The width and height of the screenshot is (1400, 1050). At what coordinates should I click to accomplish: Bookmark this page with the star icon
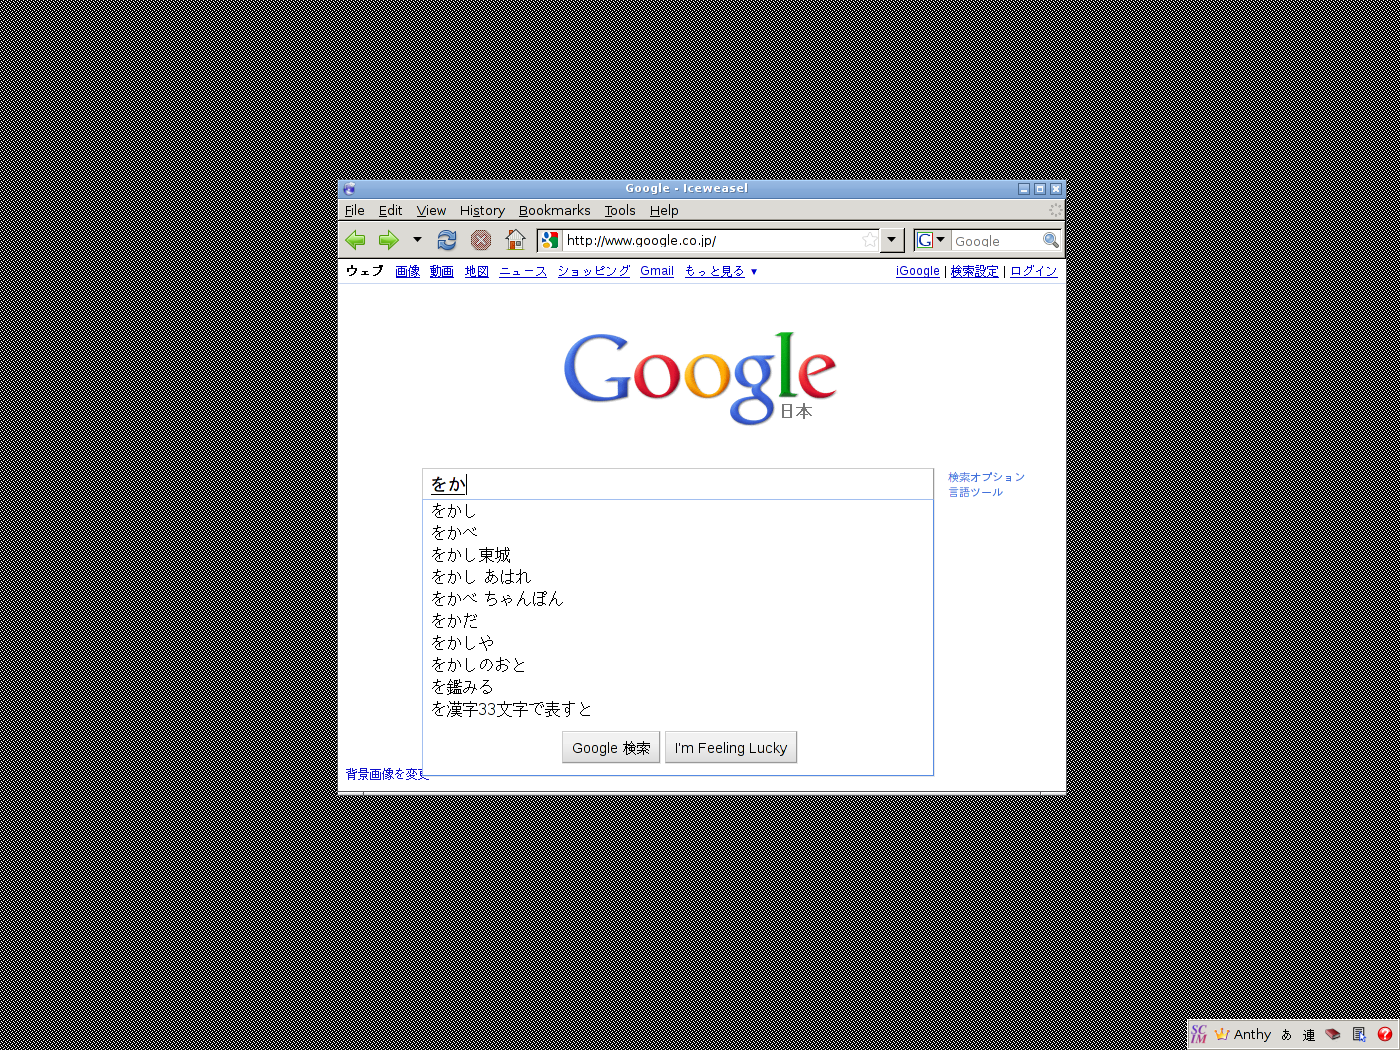(869, 240)
